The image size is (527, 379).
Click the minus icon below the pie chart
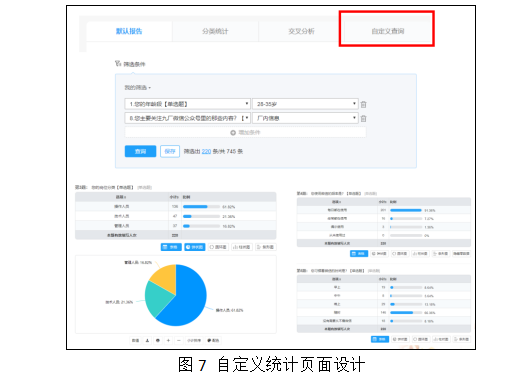pyautogui.click(x=179, y=340)
